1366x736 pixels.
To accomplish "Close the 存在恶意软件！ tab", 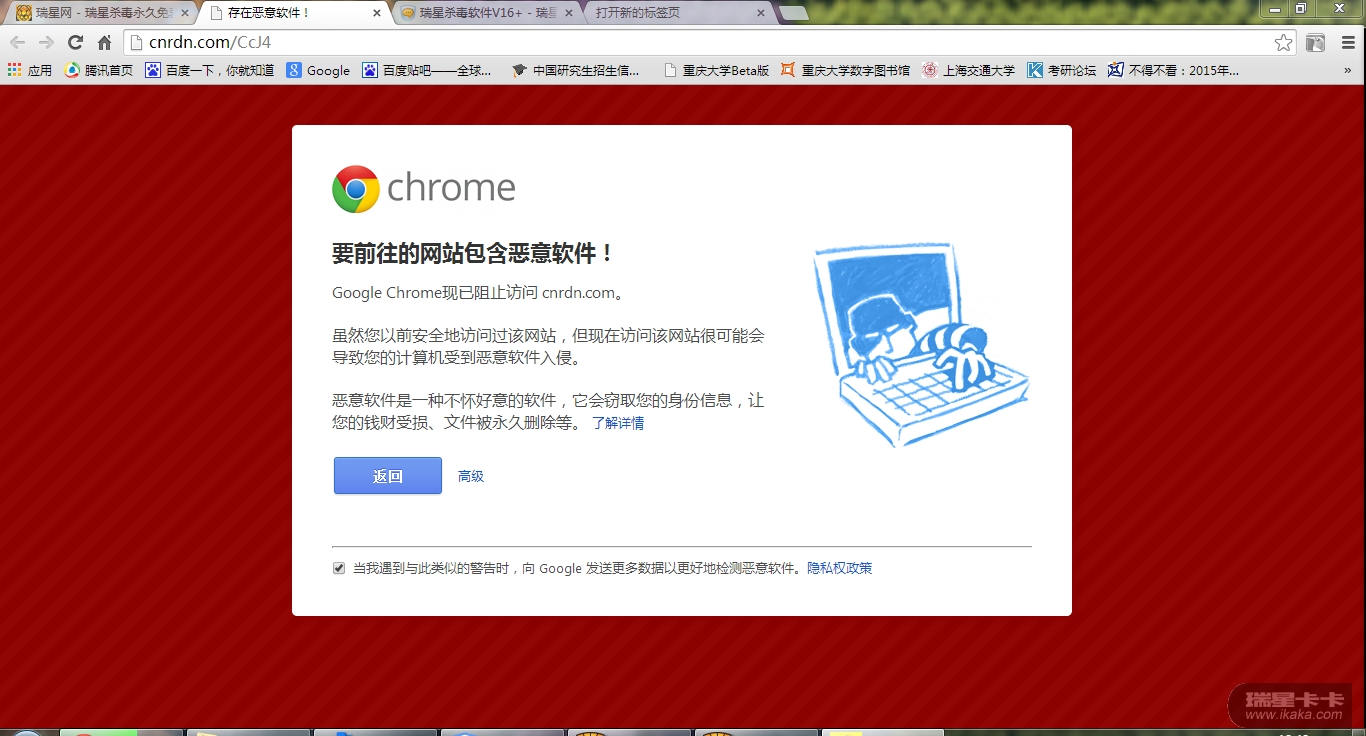I will click(x=377, y=13).
